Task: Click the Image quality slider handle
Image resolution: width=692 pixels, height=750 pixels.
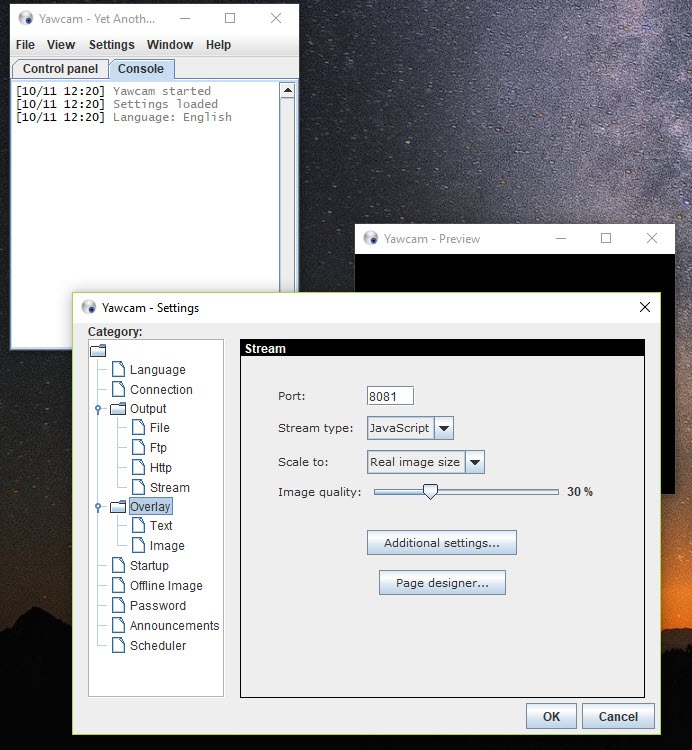Action: [430, 491]
